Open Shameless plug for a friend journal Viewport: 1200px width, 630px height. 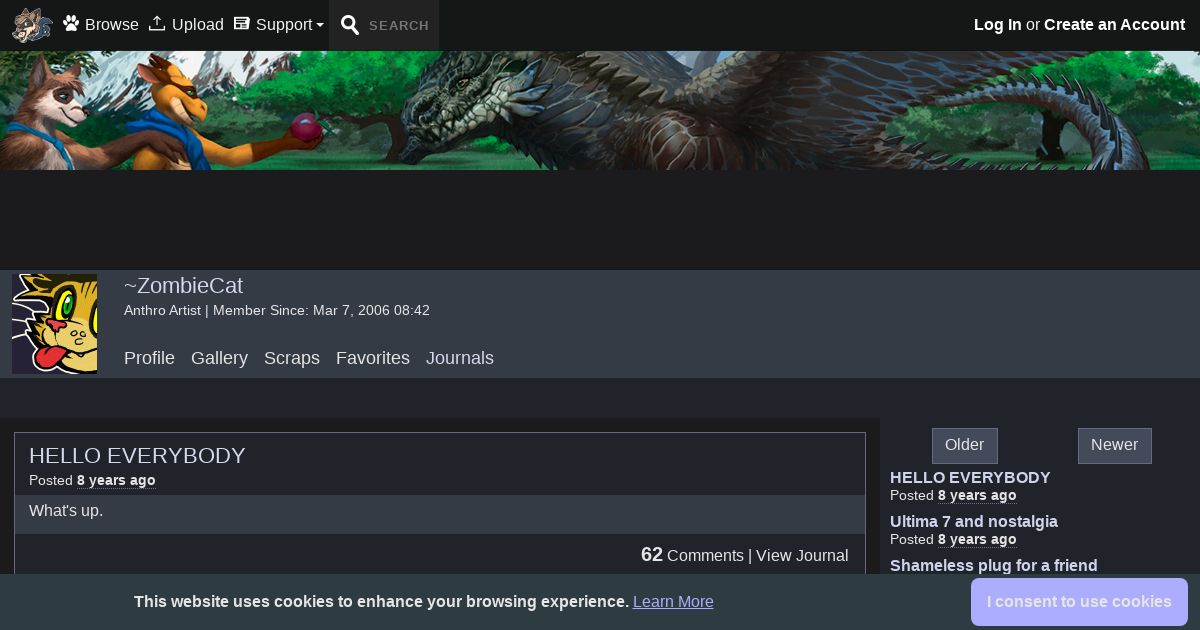coord(994,566)
